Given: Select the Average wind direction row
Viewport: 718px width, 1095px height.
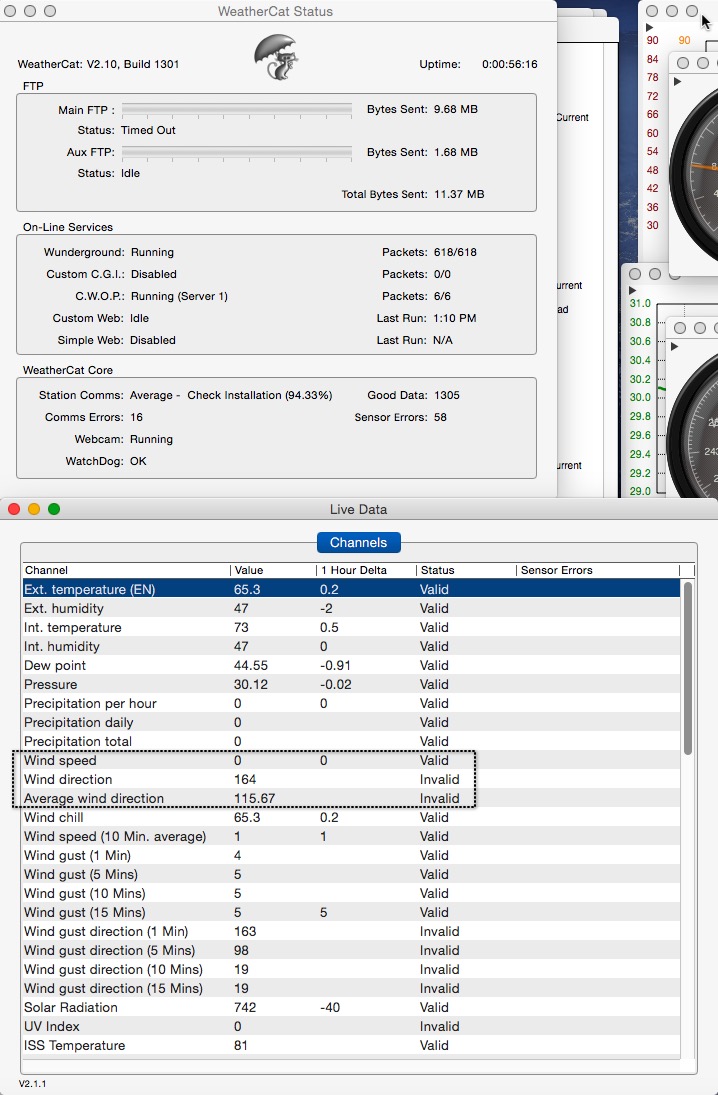Looking at the screenshot, I should 351,798.
